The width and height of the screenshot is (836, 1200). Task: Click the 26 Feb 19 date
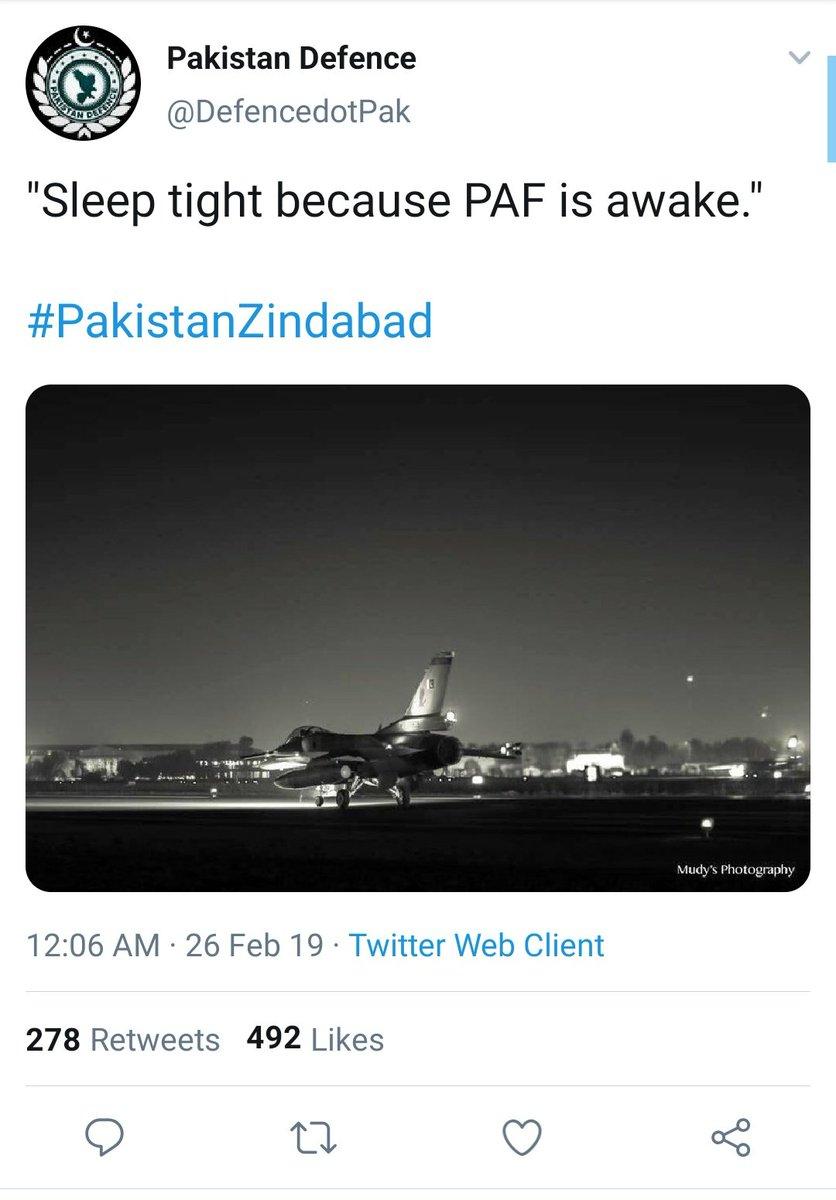[x=254, y=945]
